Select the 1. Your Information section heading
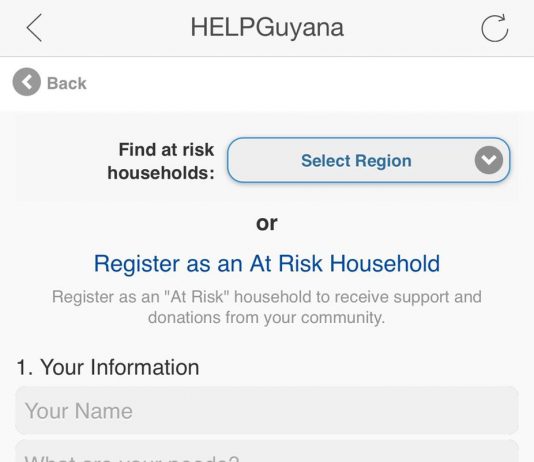Screen dimensions: 534x462 click(108, 367)
